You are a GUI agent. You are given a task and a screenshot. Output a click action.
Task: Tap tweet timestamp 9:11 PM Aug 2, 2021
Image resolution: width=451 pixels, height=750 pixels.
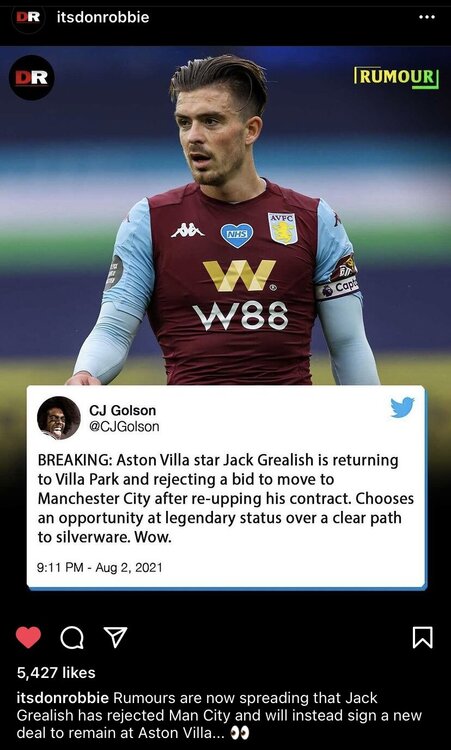99,568
